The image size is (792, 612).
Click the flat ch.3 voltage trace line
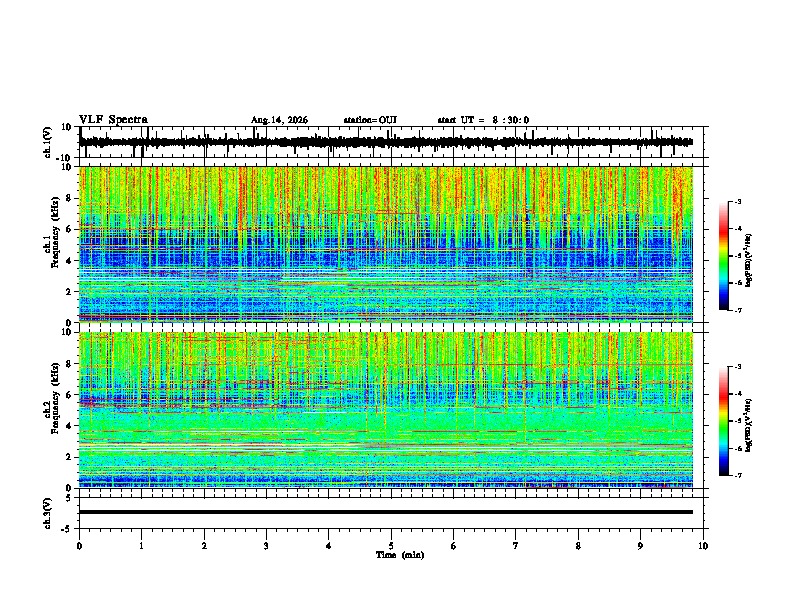(386, 512)
